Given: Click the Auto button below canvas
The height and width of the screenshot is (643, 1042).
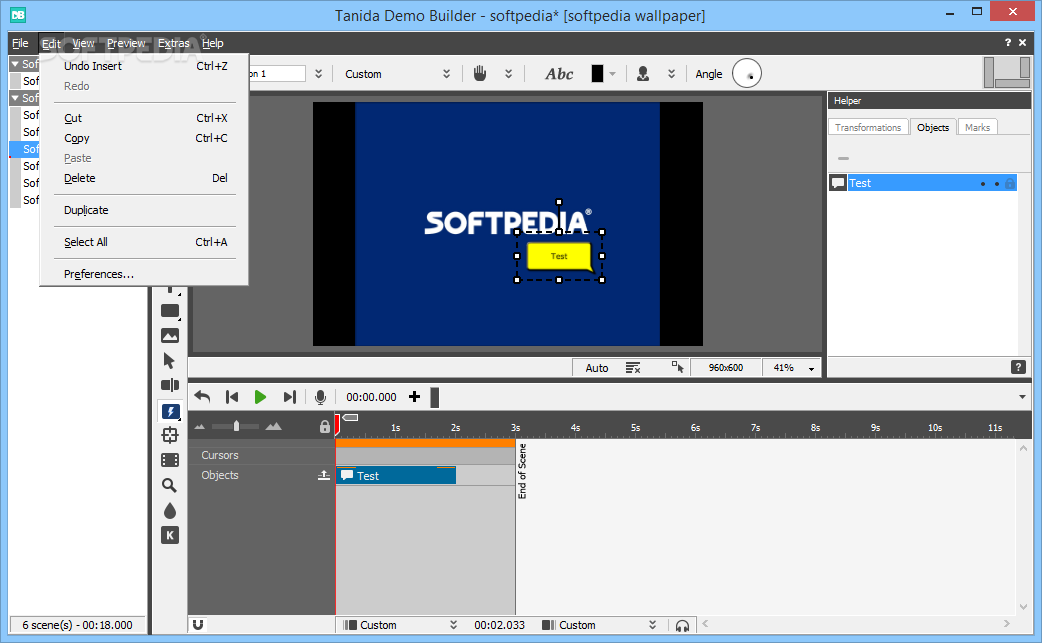Looking at the screenshot, I should (596, 367).
